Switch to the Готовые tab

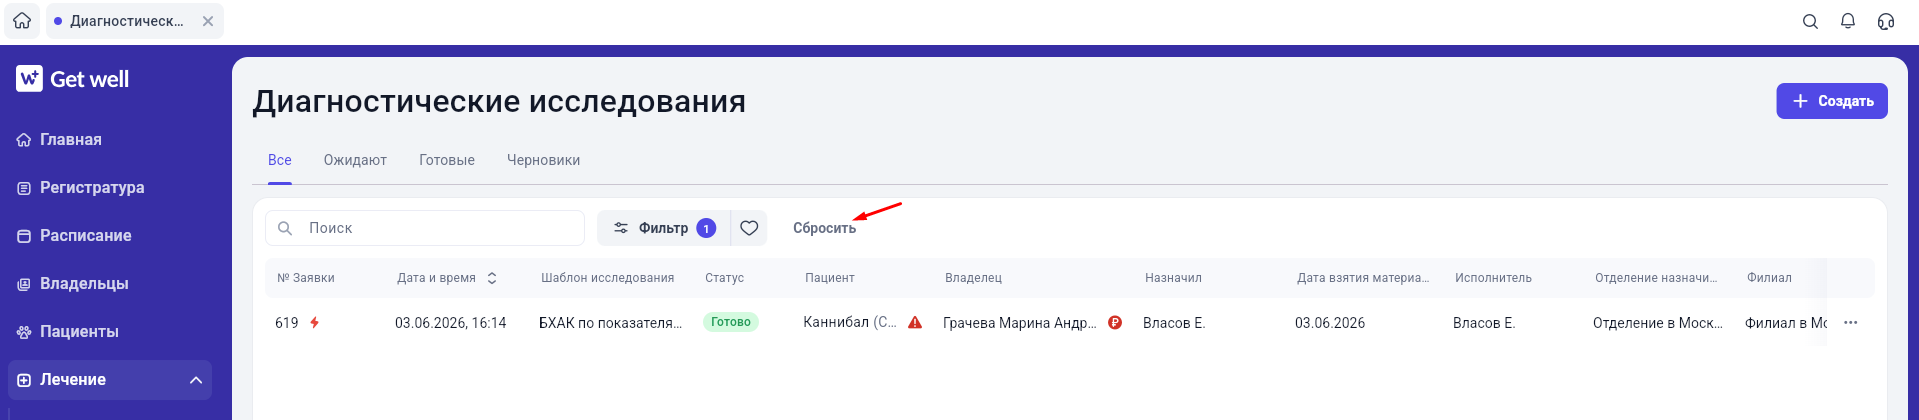coord(447,160)
